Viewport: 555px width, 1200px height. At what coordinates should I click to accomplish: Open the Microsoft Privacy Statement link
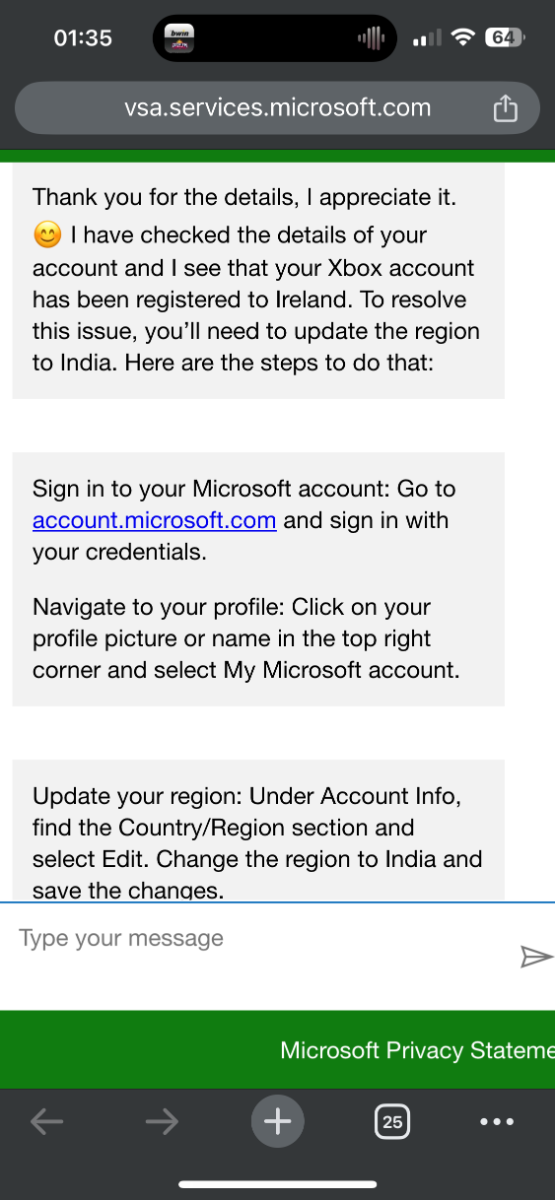coord(417,1050)
